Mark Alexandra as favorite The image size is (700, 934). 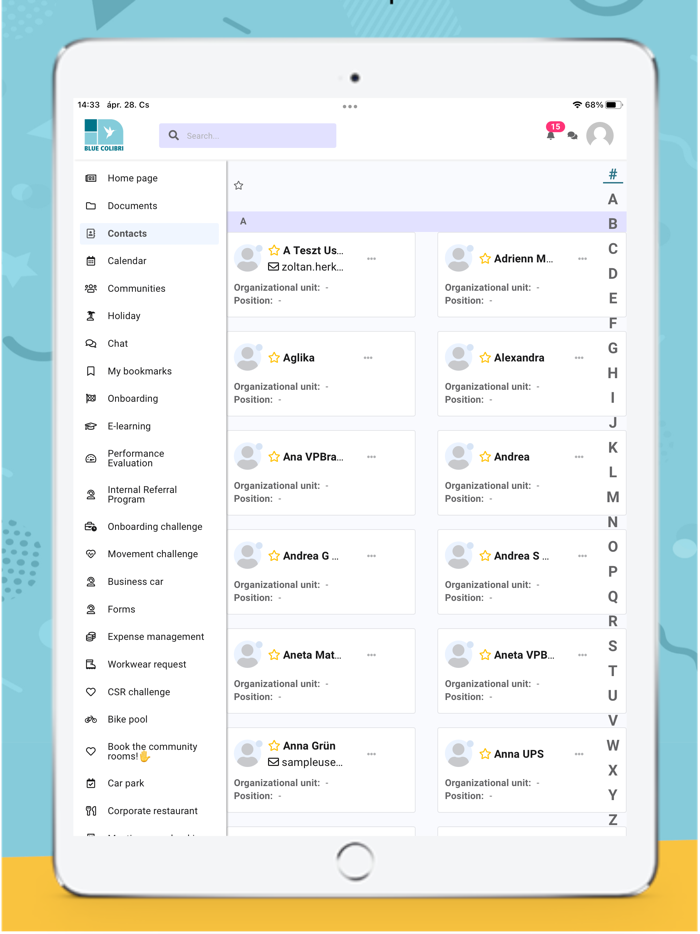pyautogui.click(x=485, y=357)
